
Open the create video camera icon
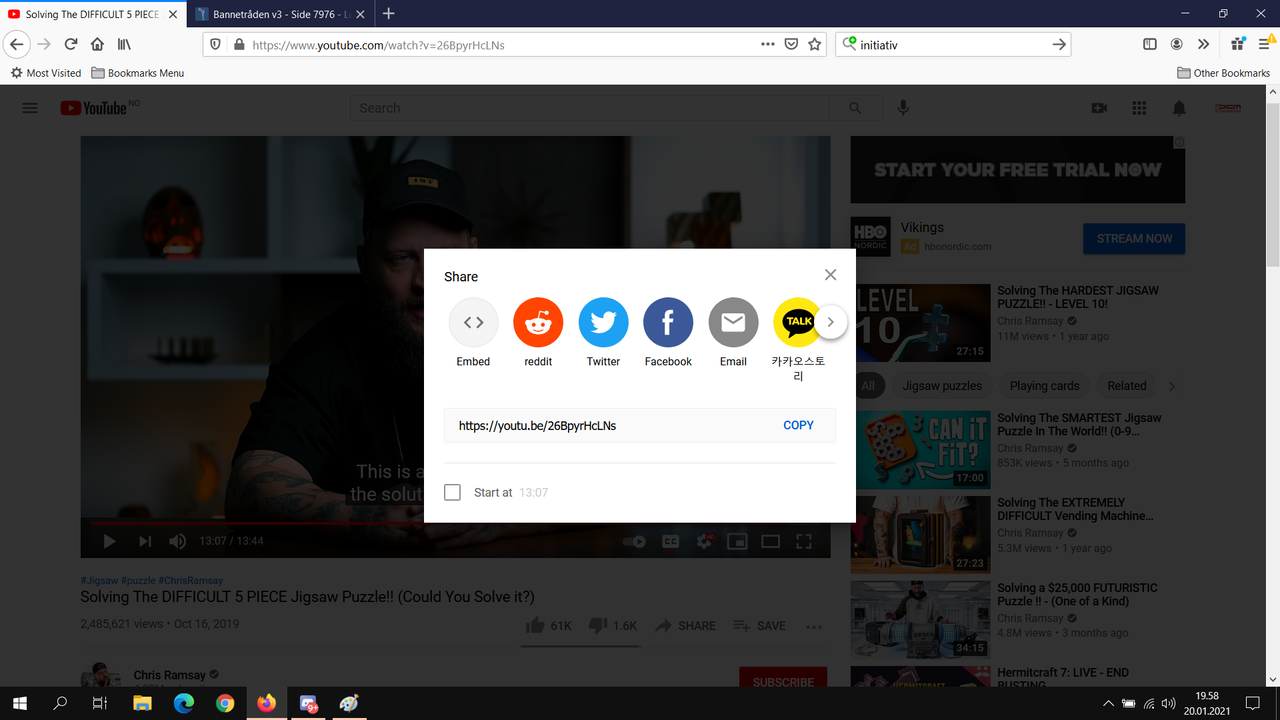(1099, 108)
